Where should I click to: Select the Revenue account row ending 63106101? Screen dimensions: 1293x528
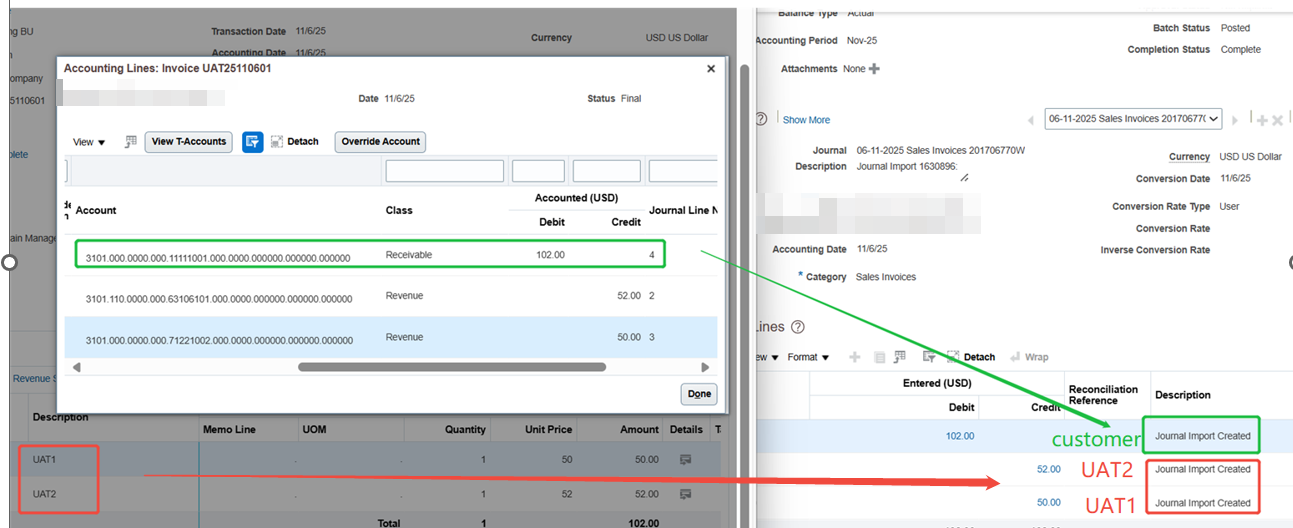tap(391, 296)
